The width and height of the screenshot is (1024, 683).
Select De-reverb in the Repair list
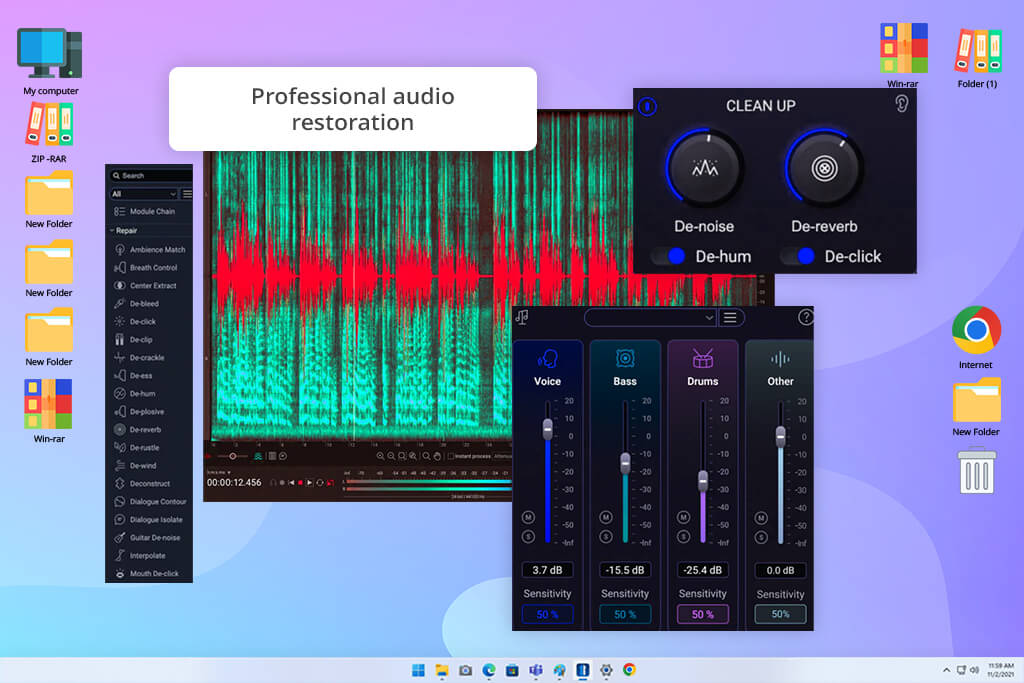coord(138,430)
